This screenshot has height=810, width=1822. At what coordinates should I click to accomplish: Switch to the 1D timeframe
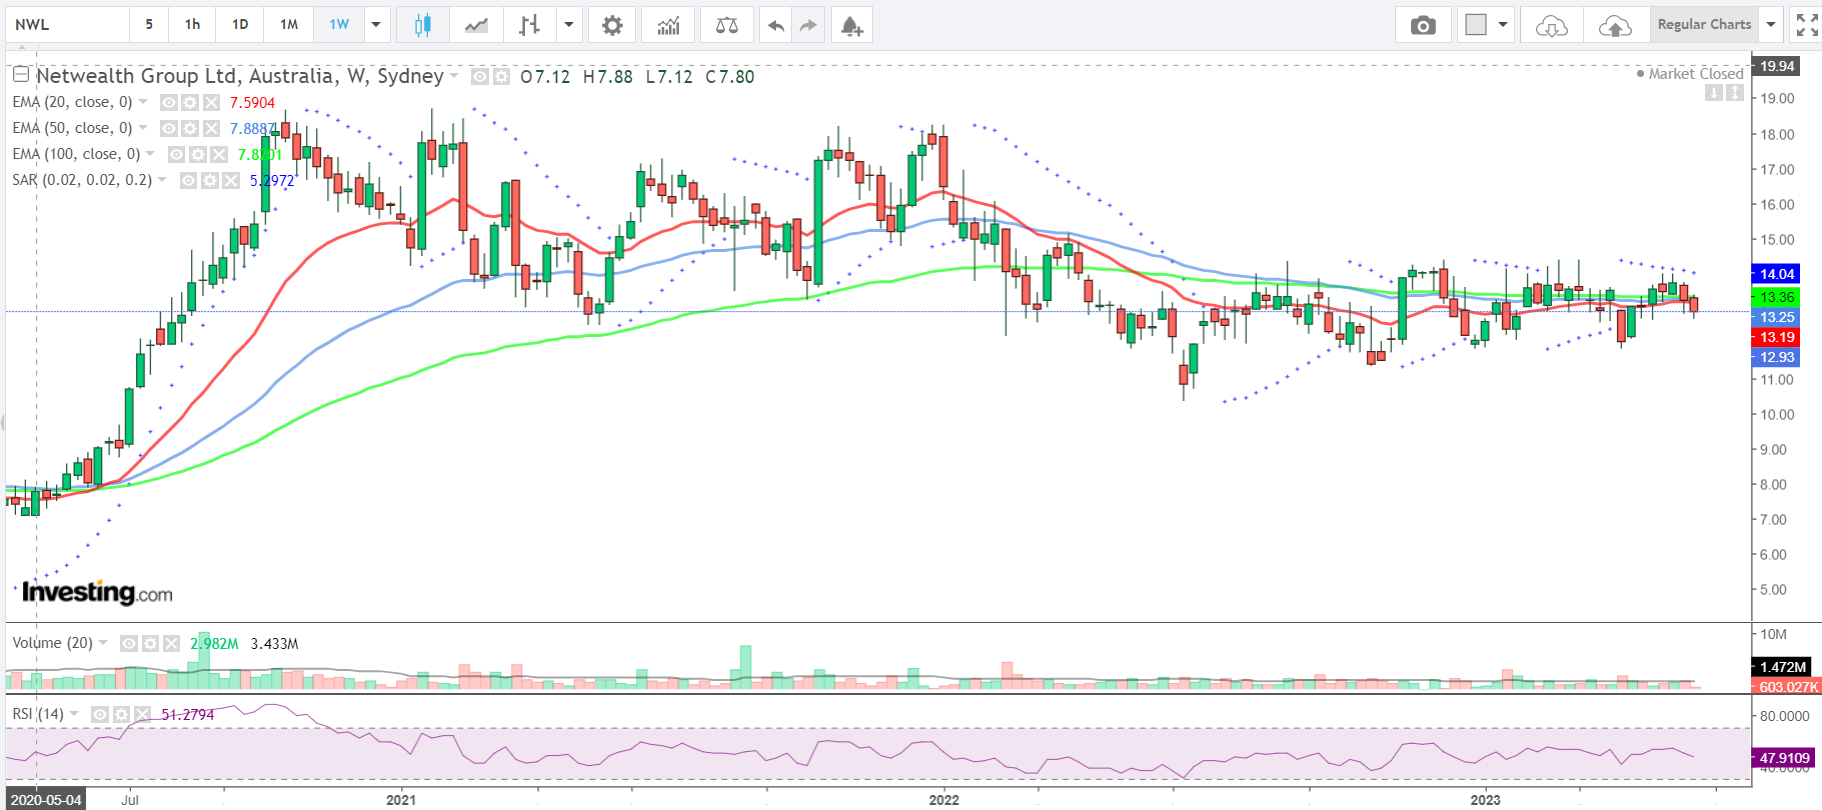[240, 25]
